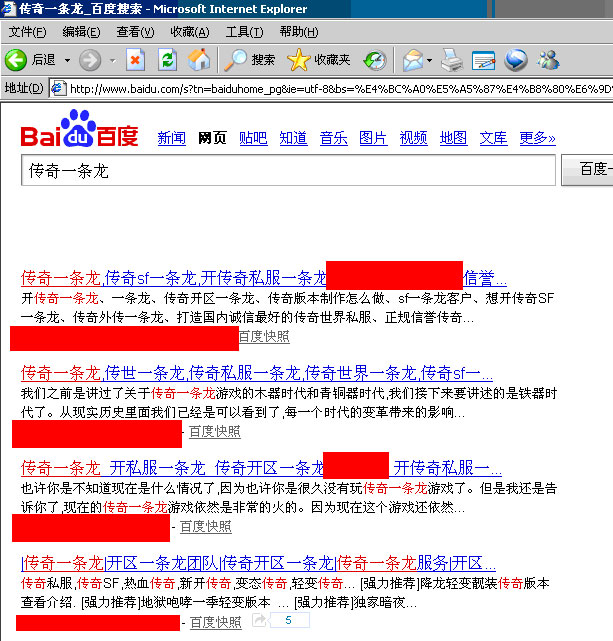The image size is (613, 641).
Task: Expand the Mail button dropdown arrow
Action: click(x=430, y=60)
